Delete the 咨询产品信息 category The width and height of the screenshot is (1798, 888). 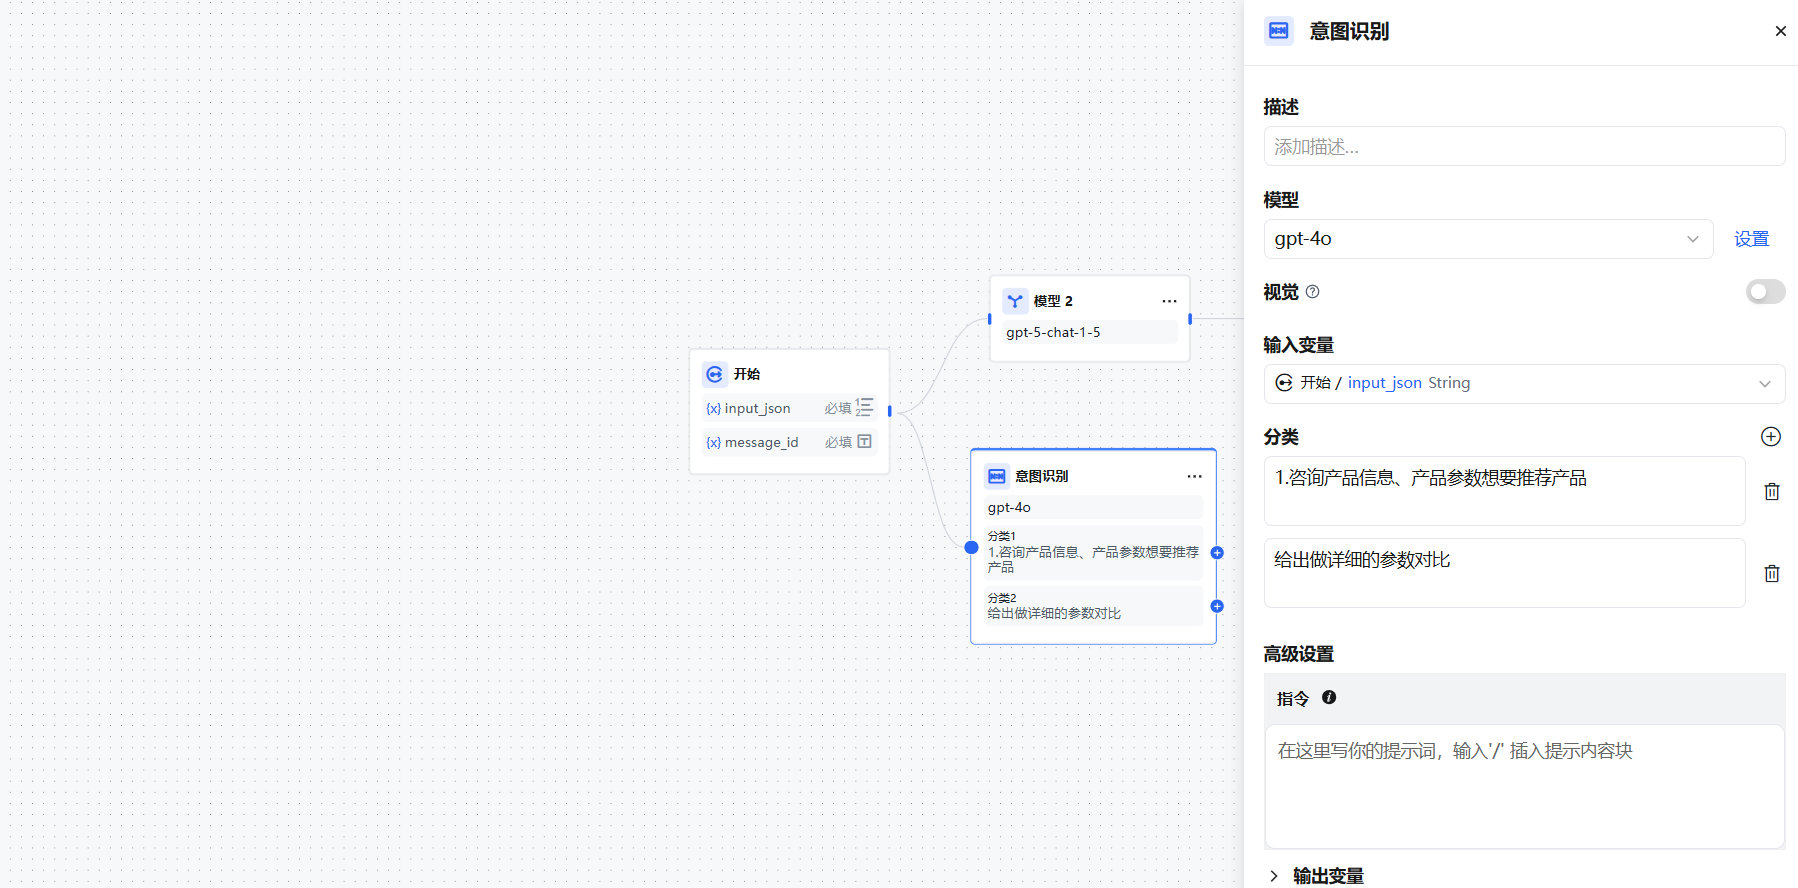1771,491
